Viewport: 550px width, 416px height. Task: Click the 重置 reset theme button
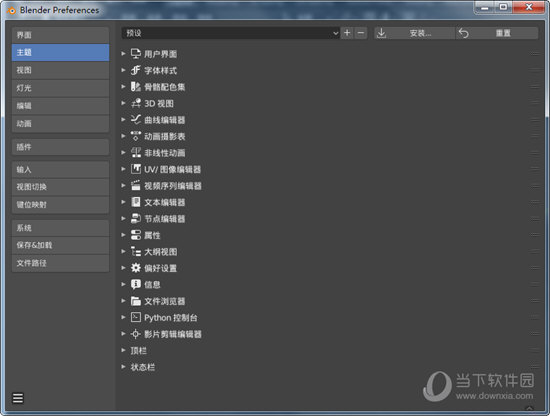point(497,33)
